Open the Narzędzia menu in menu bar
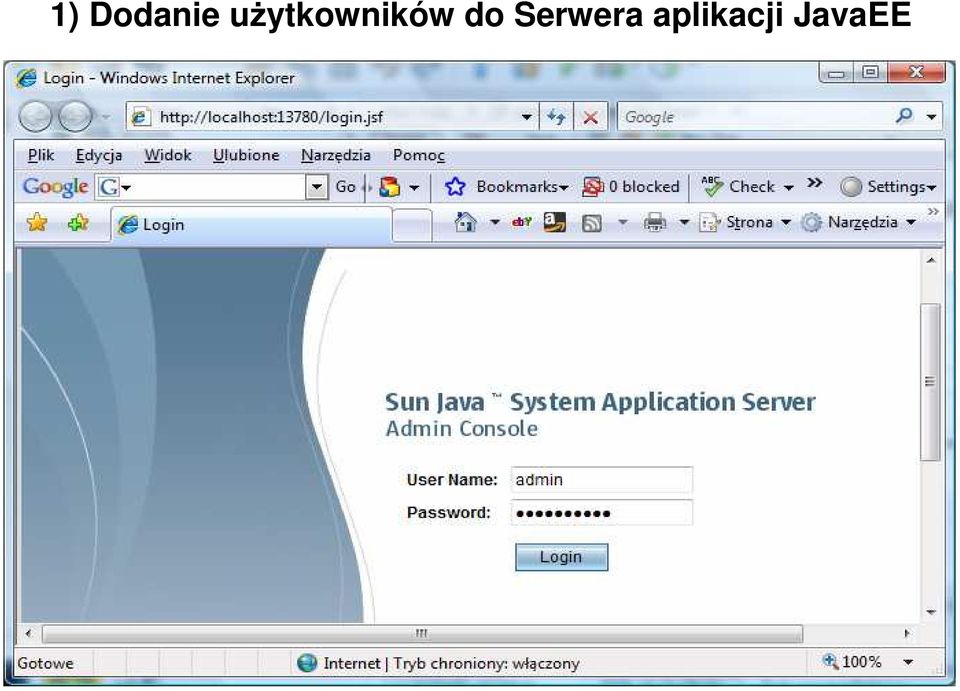960x691 pixels. pyautogui.click(x=336, y=155)
